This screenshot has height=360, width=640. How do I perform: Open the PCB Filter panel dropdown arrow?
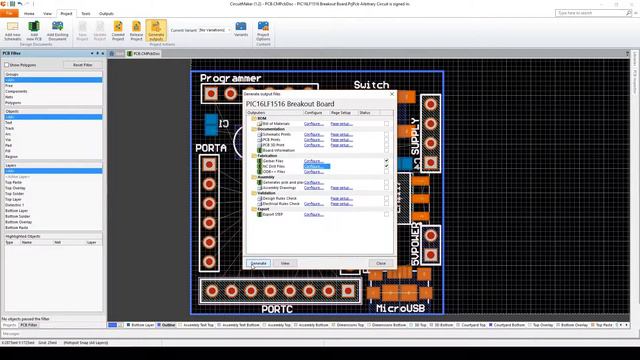92,53
